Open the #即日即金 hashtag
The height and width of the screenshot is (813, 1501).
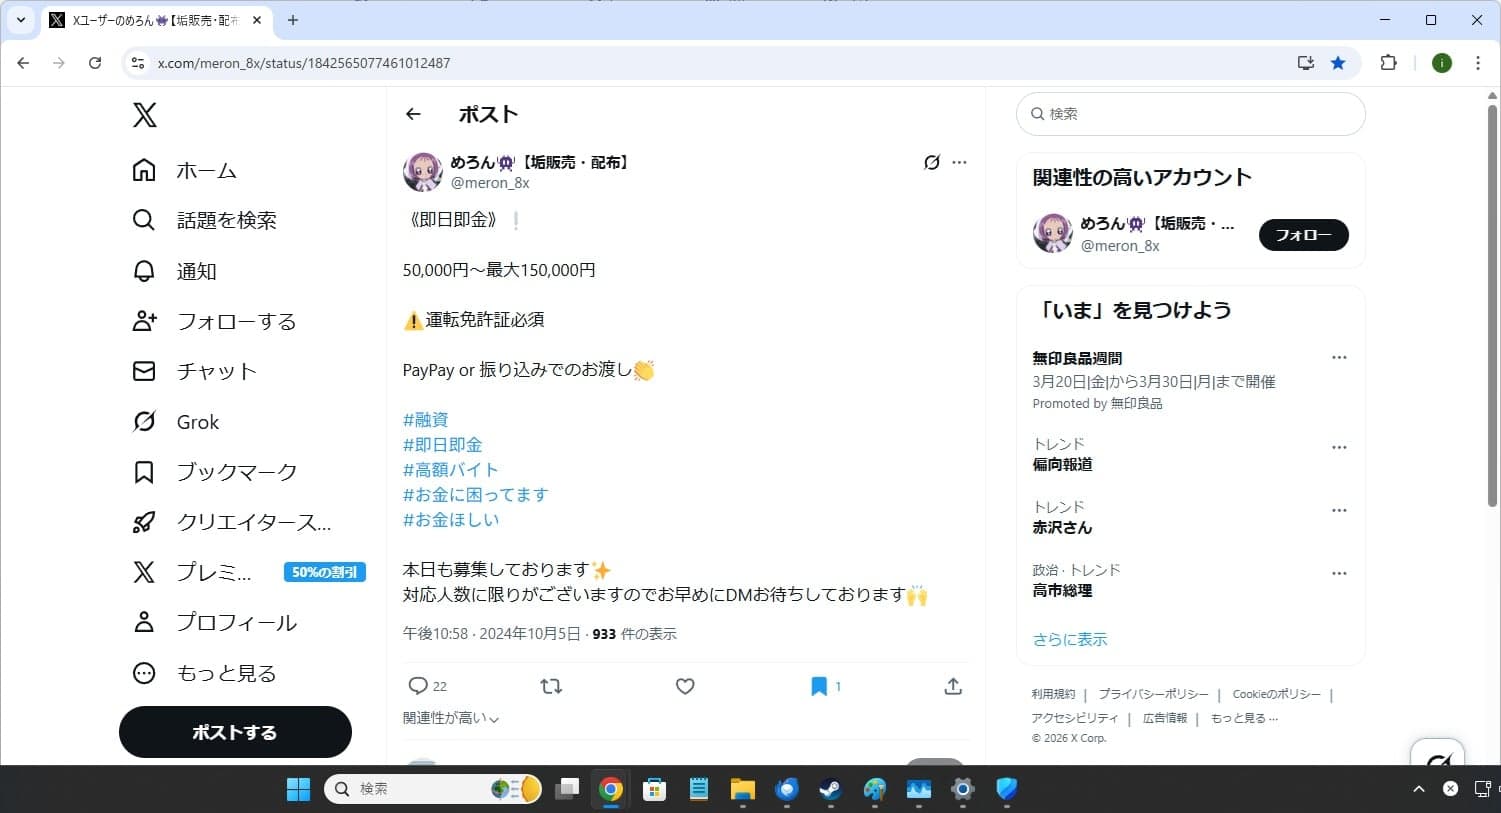coord(443,445)
